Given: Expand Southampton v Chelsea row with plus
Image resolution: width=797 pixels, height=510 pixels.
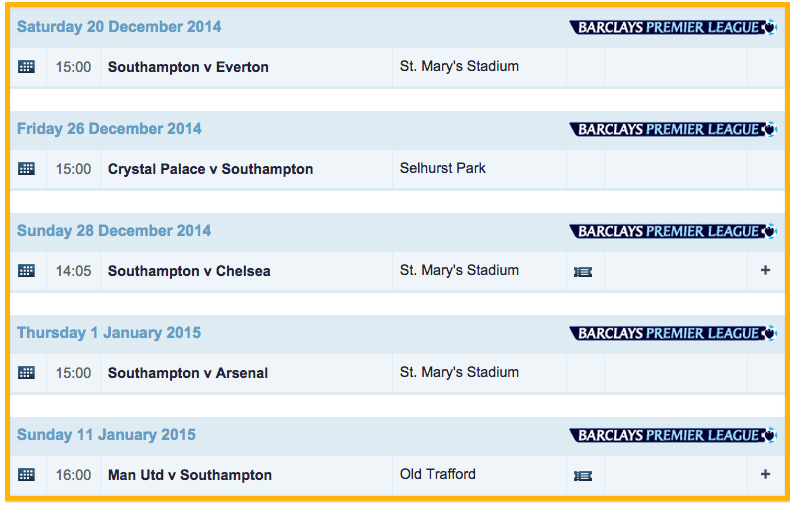Looking at the screenshot, I should tap(766, 270).
